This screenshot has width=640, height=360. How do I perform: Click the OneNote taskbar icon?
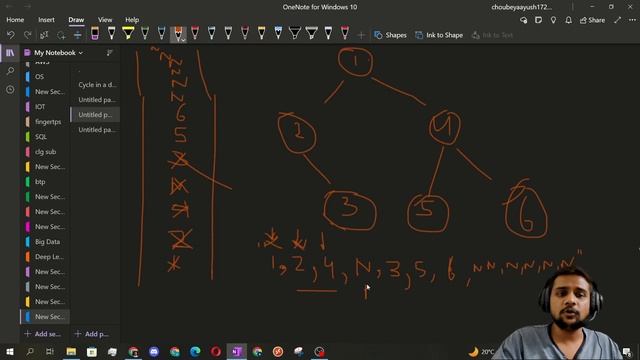[237, 351]
